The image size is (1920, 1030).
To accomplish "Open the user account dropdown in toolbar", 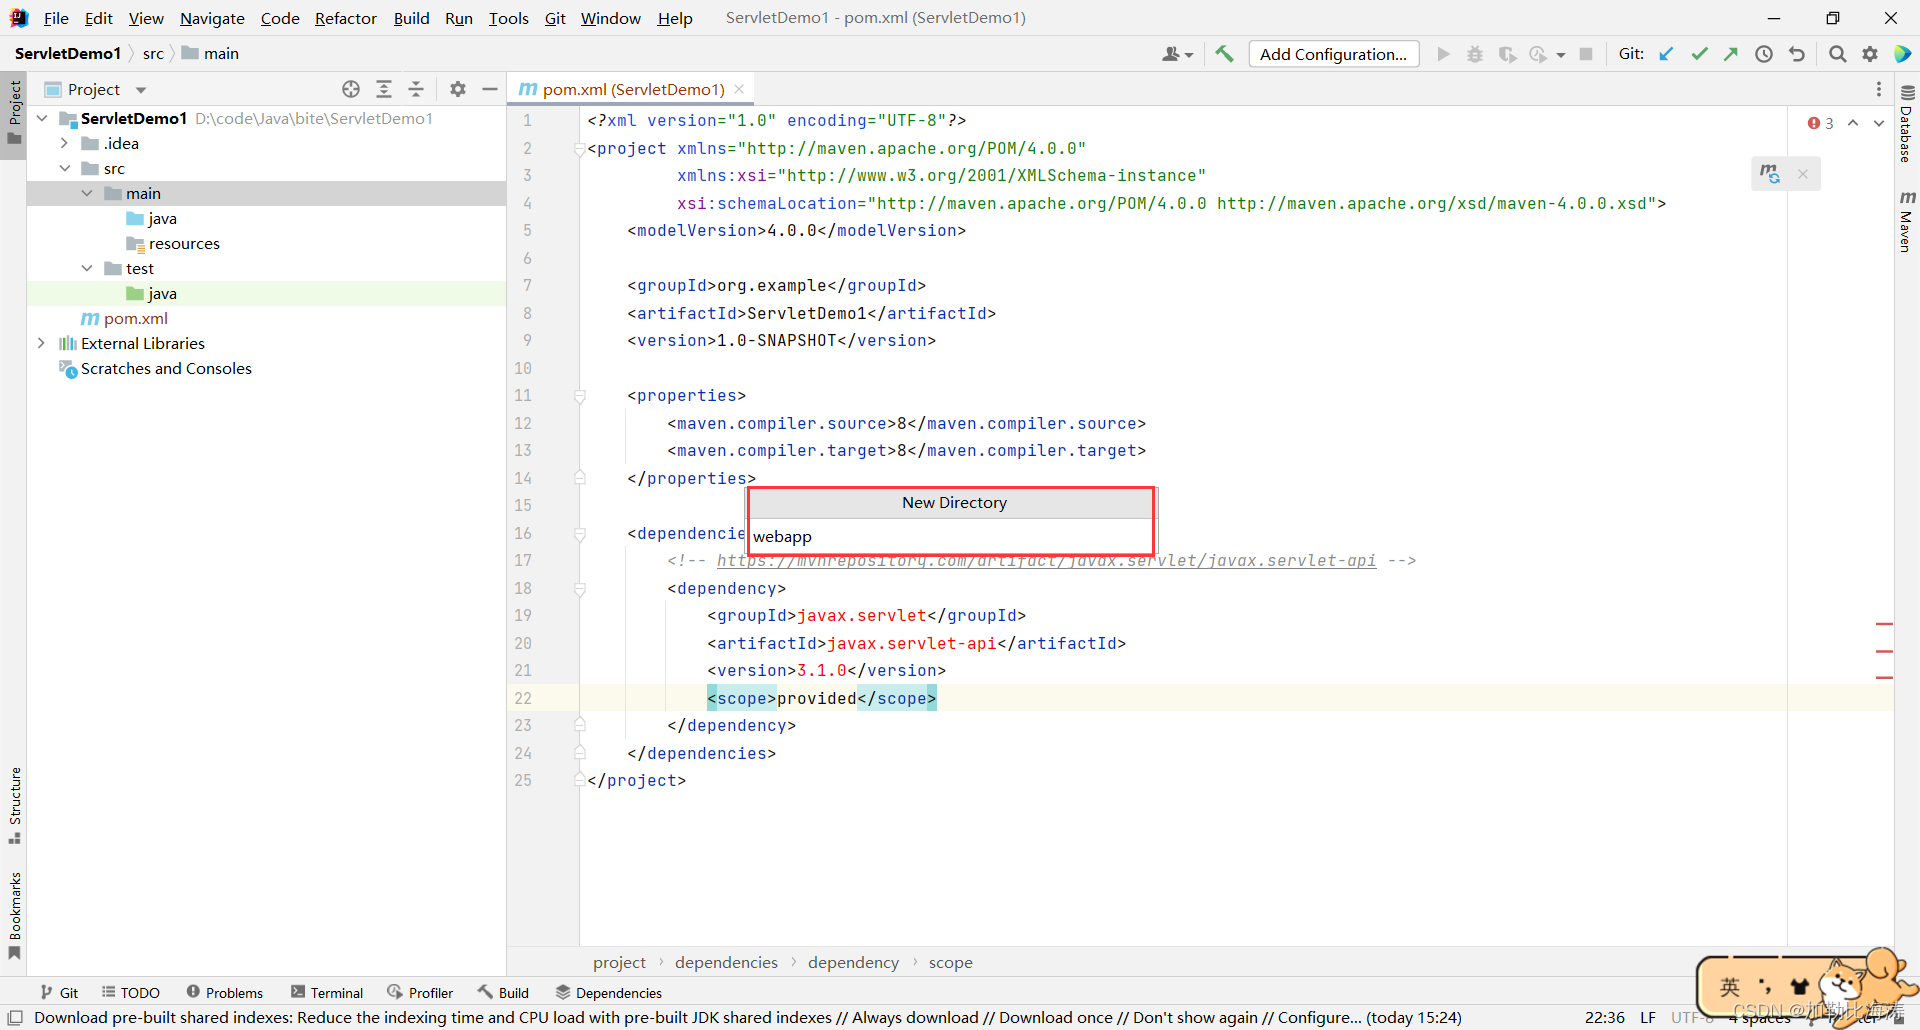I will pyautogui.click(x=1177, y=54).
